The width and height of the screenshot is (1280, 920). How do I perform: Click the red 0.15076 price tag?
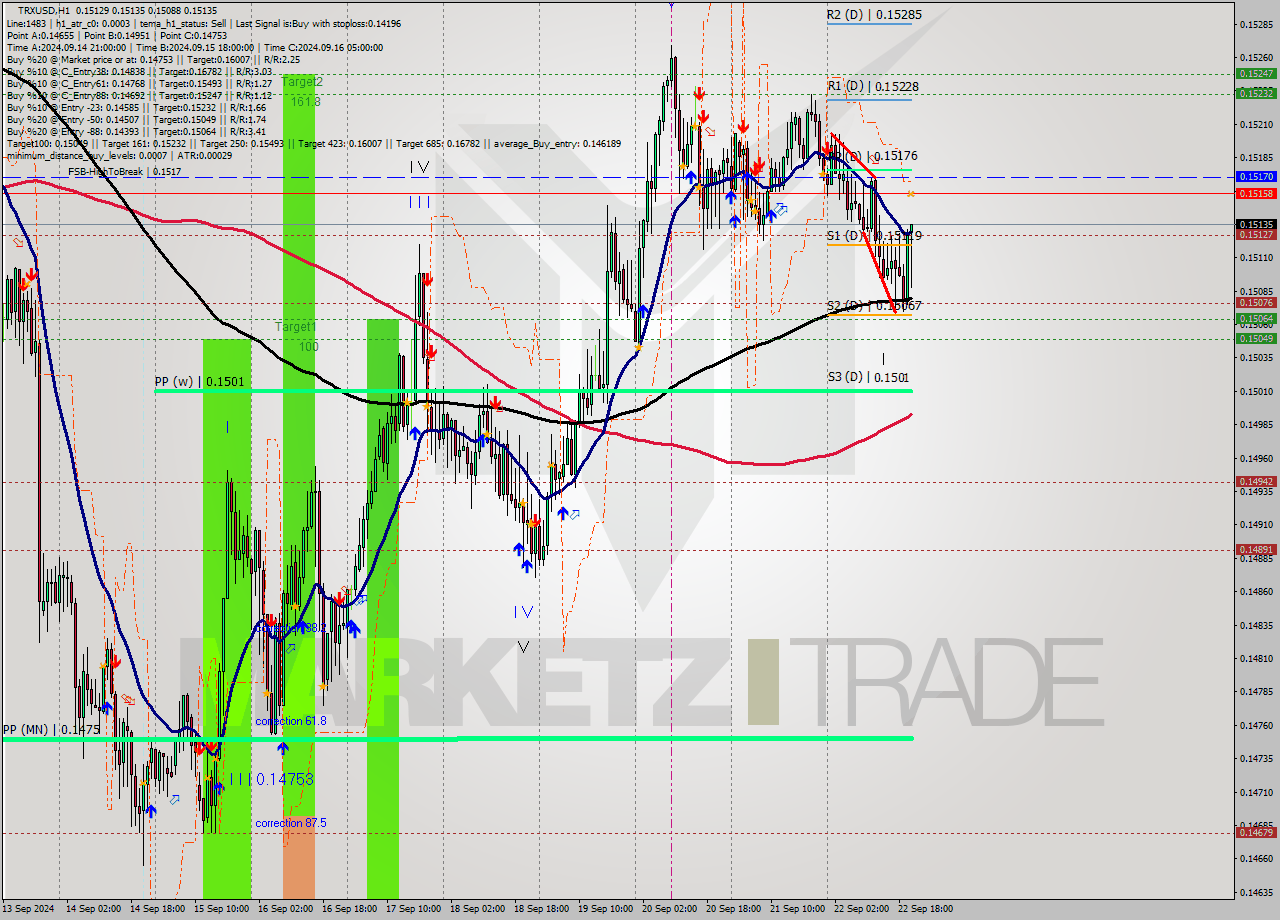(1256, 302)
